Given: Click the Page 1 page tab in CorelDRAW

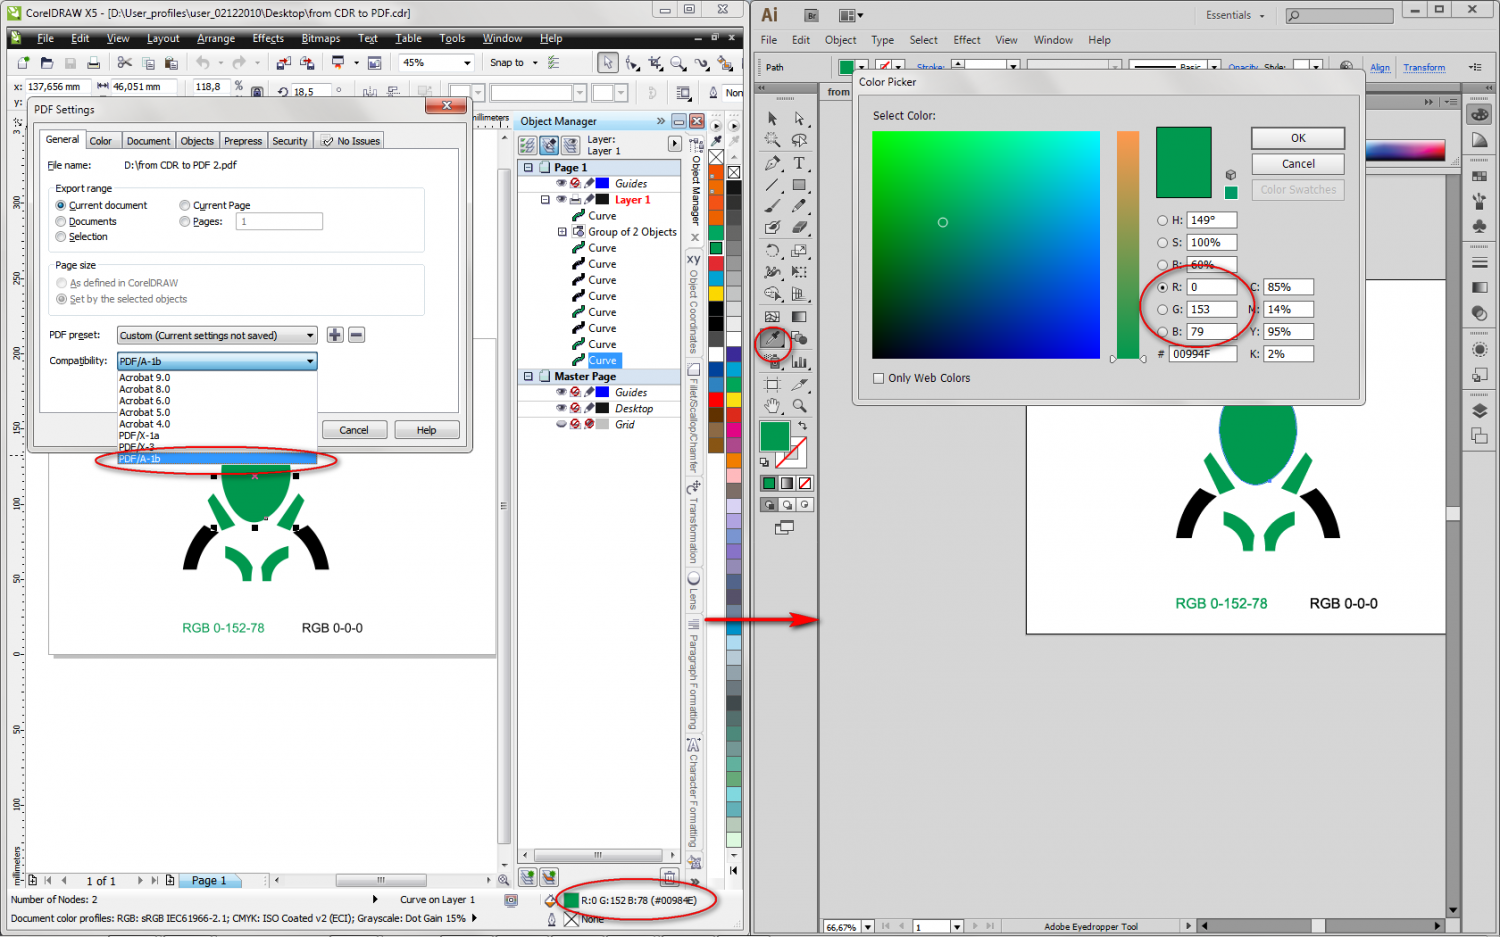Looking at the screenshot, I should [x=209, y=881].
